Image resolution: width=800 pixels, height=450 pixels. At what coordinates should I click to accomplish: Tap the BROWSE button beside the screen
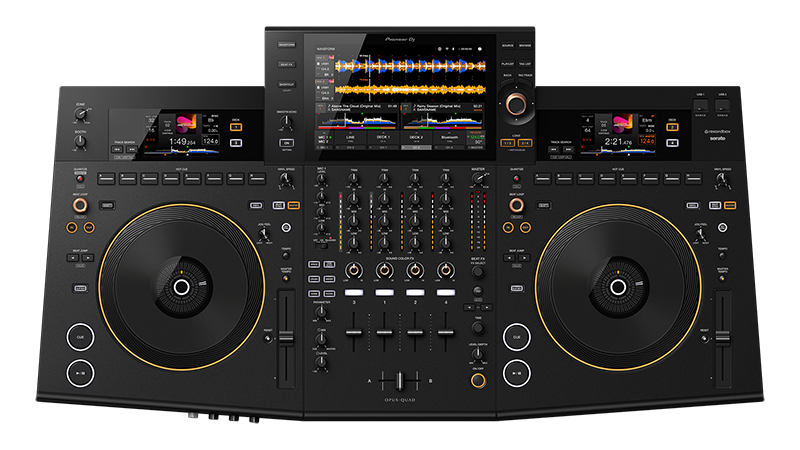click(526, 45)
